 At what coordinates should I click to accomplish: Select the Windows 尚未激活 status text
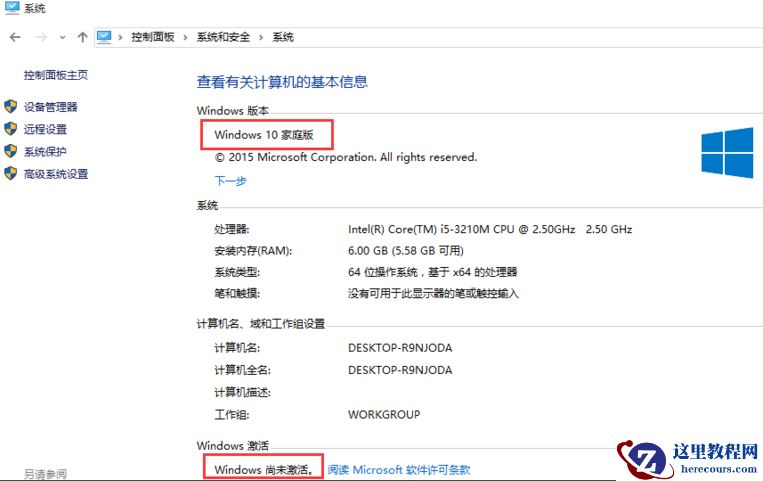[263, 470]
